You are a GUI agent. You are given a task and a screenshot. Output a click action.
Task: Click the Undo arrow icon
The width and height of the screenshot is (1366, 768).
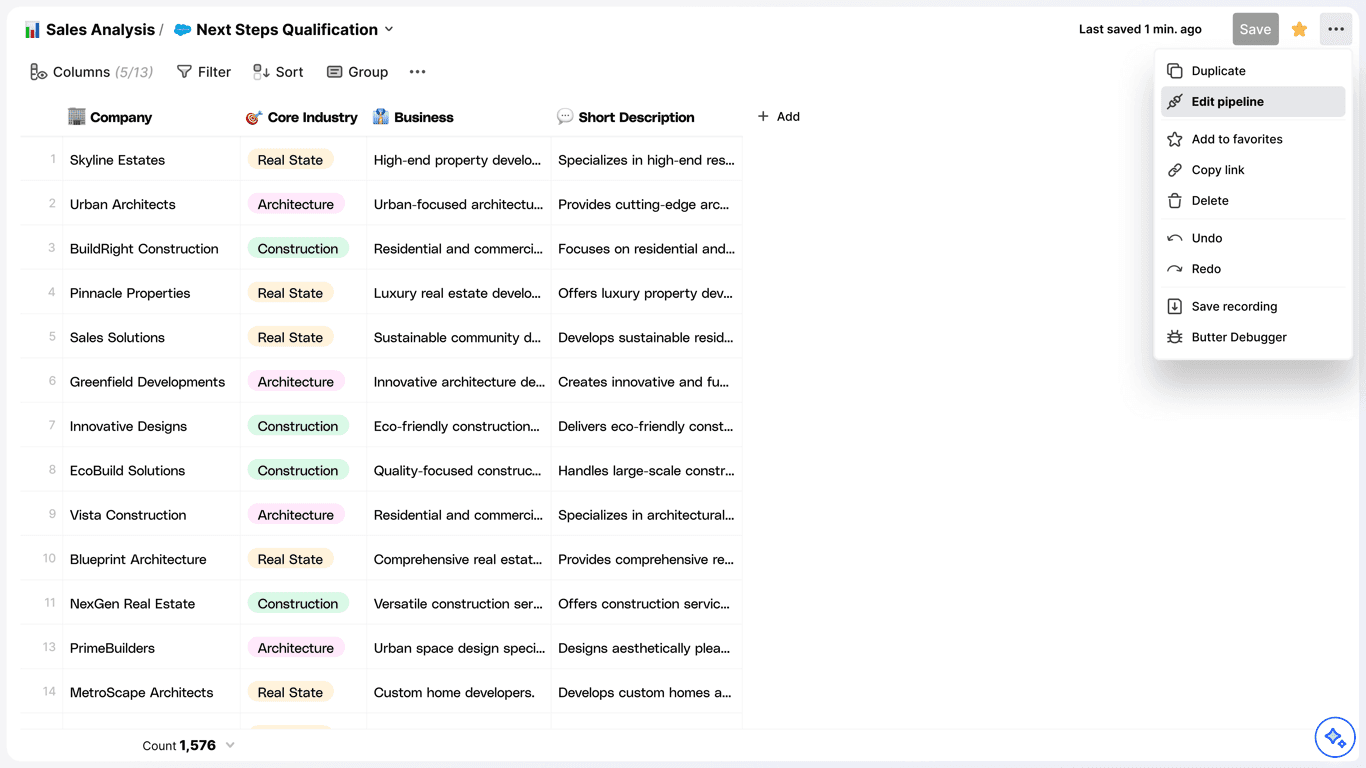pyautogui.click(x=1175, y=238)
